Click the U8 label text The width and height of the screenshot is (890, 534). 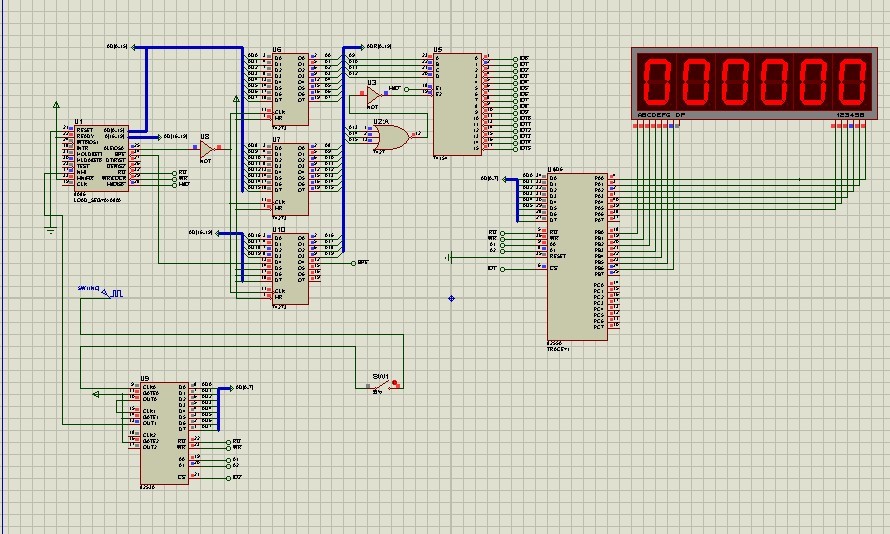tap(205, 137)
